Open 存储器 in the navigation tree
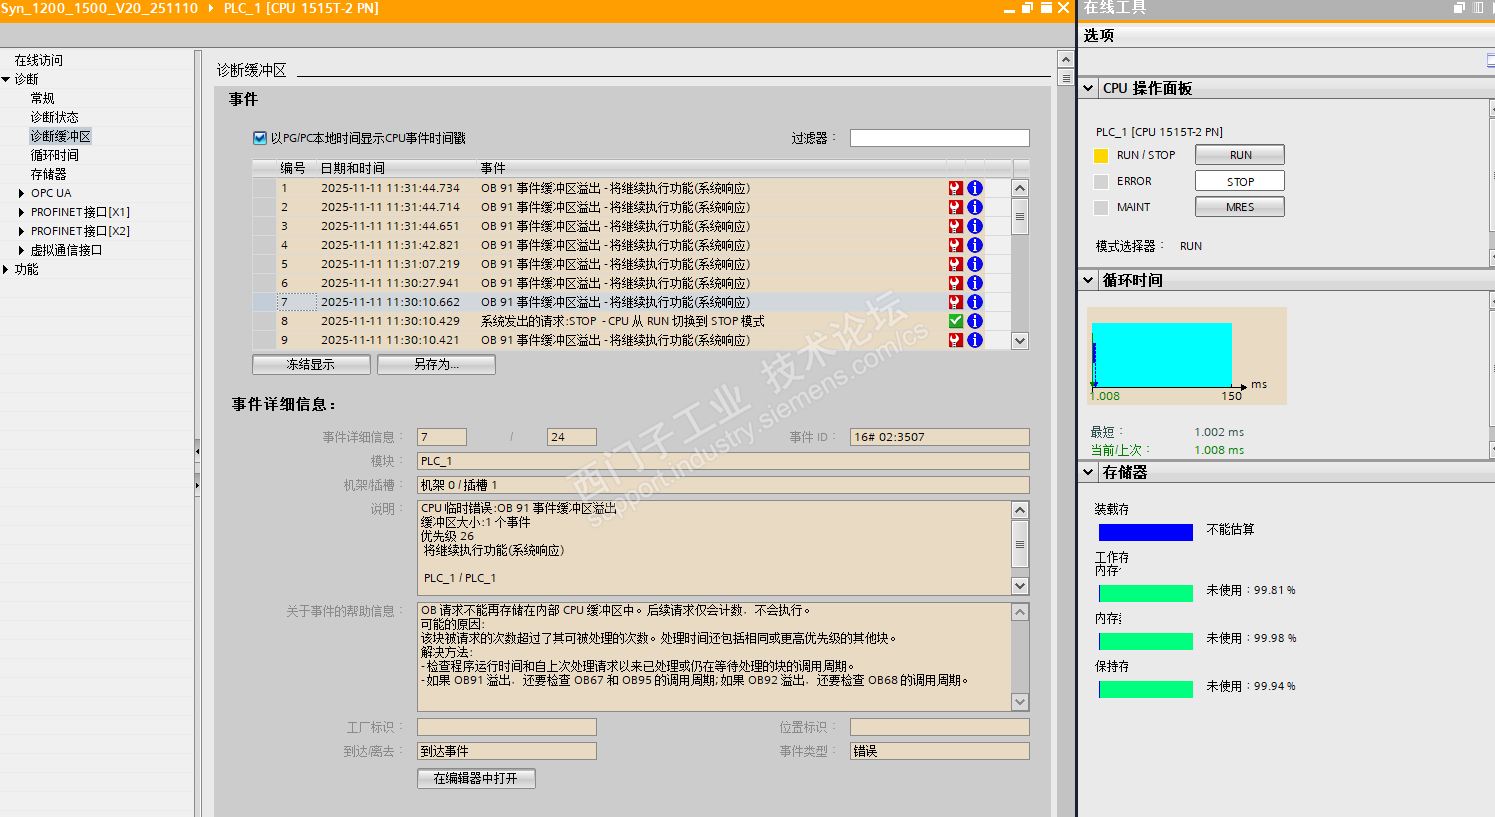Viewport: 1495px width, 817px height. pyautogui.click(x=48, y=174)
